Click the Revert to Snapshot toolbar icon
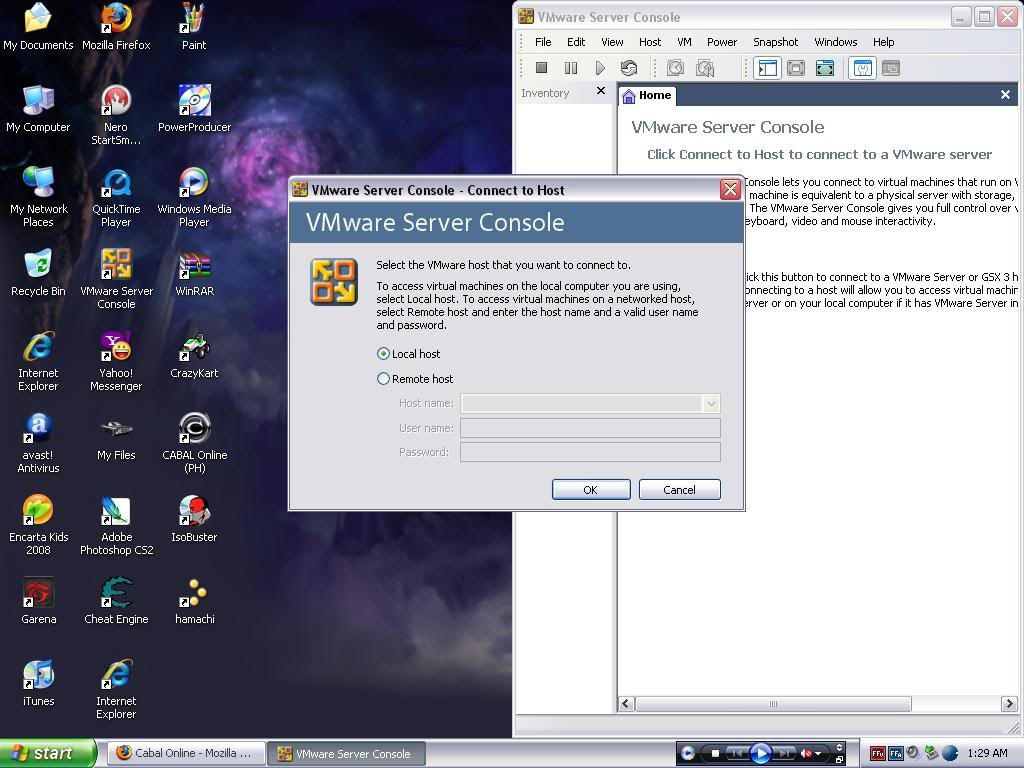The width and height of the screenshot is (1024, 768). pyautogui.click(x=705, y=67)
